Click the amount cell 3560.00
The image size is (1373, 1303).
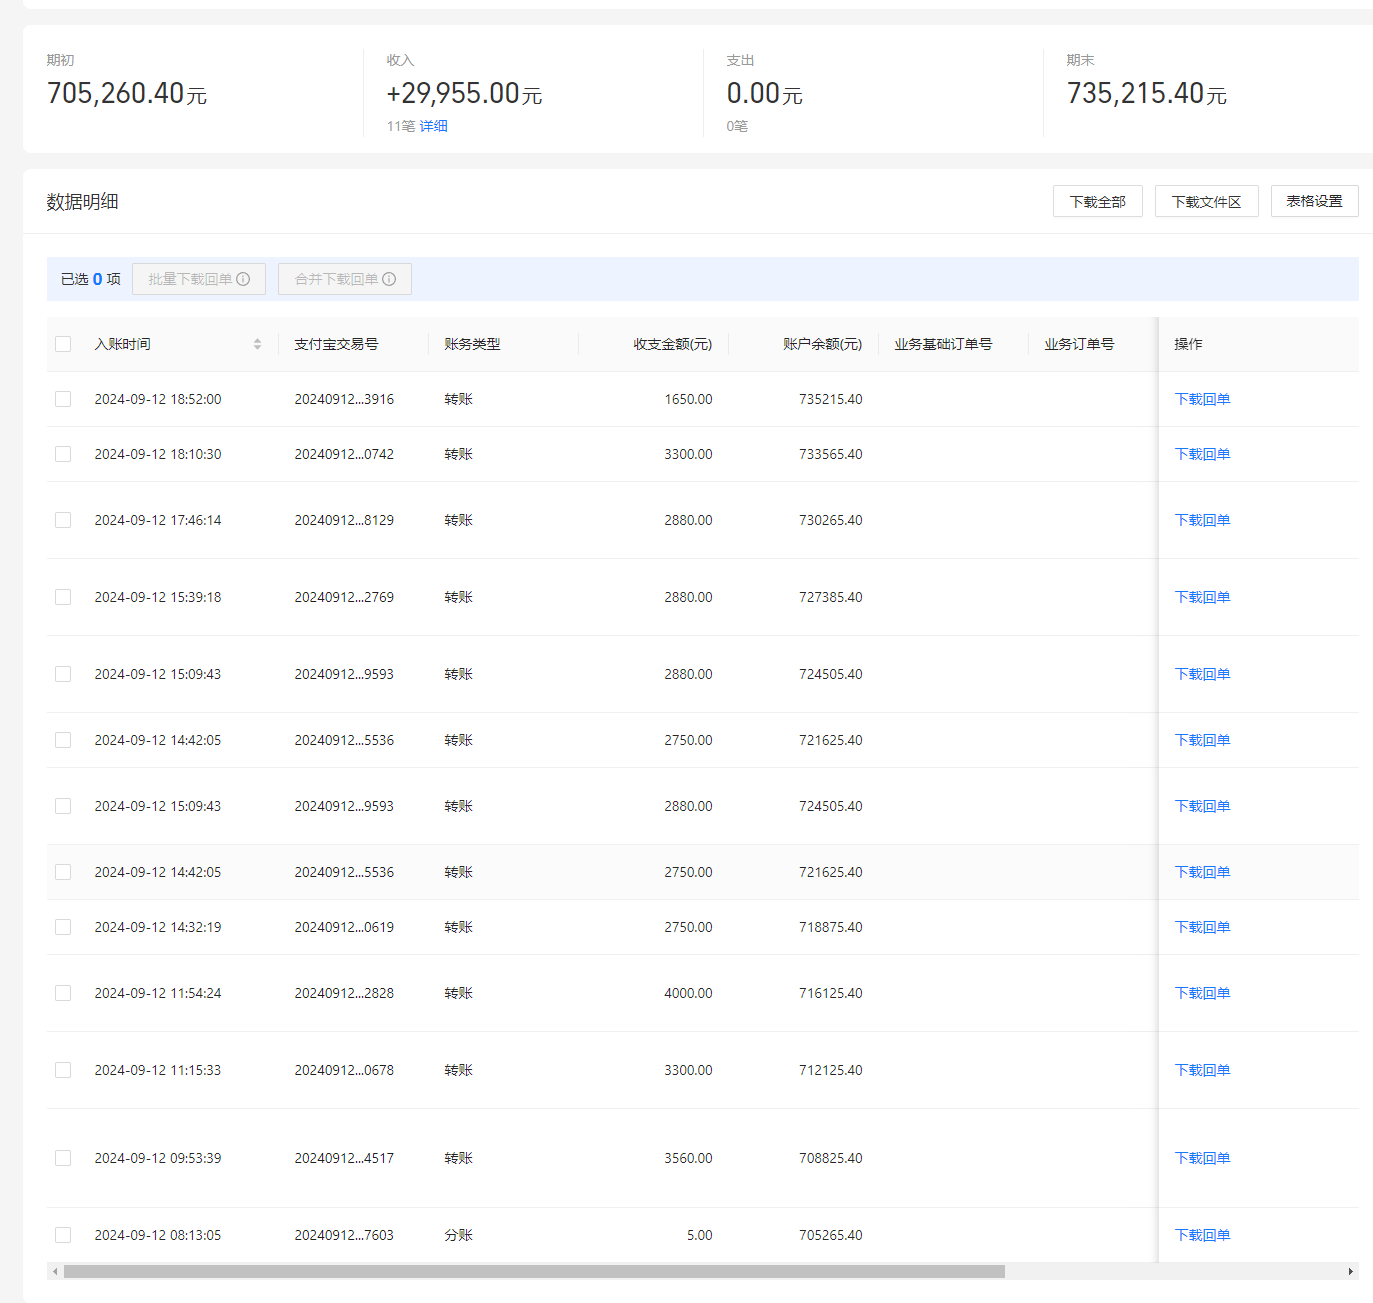[x=688, y=1158]
